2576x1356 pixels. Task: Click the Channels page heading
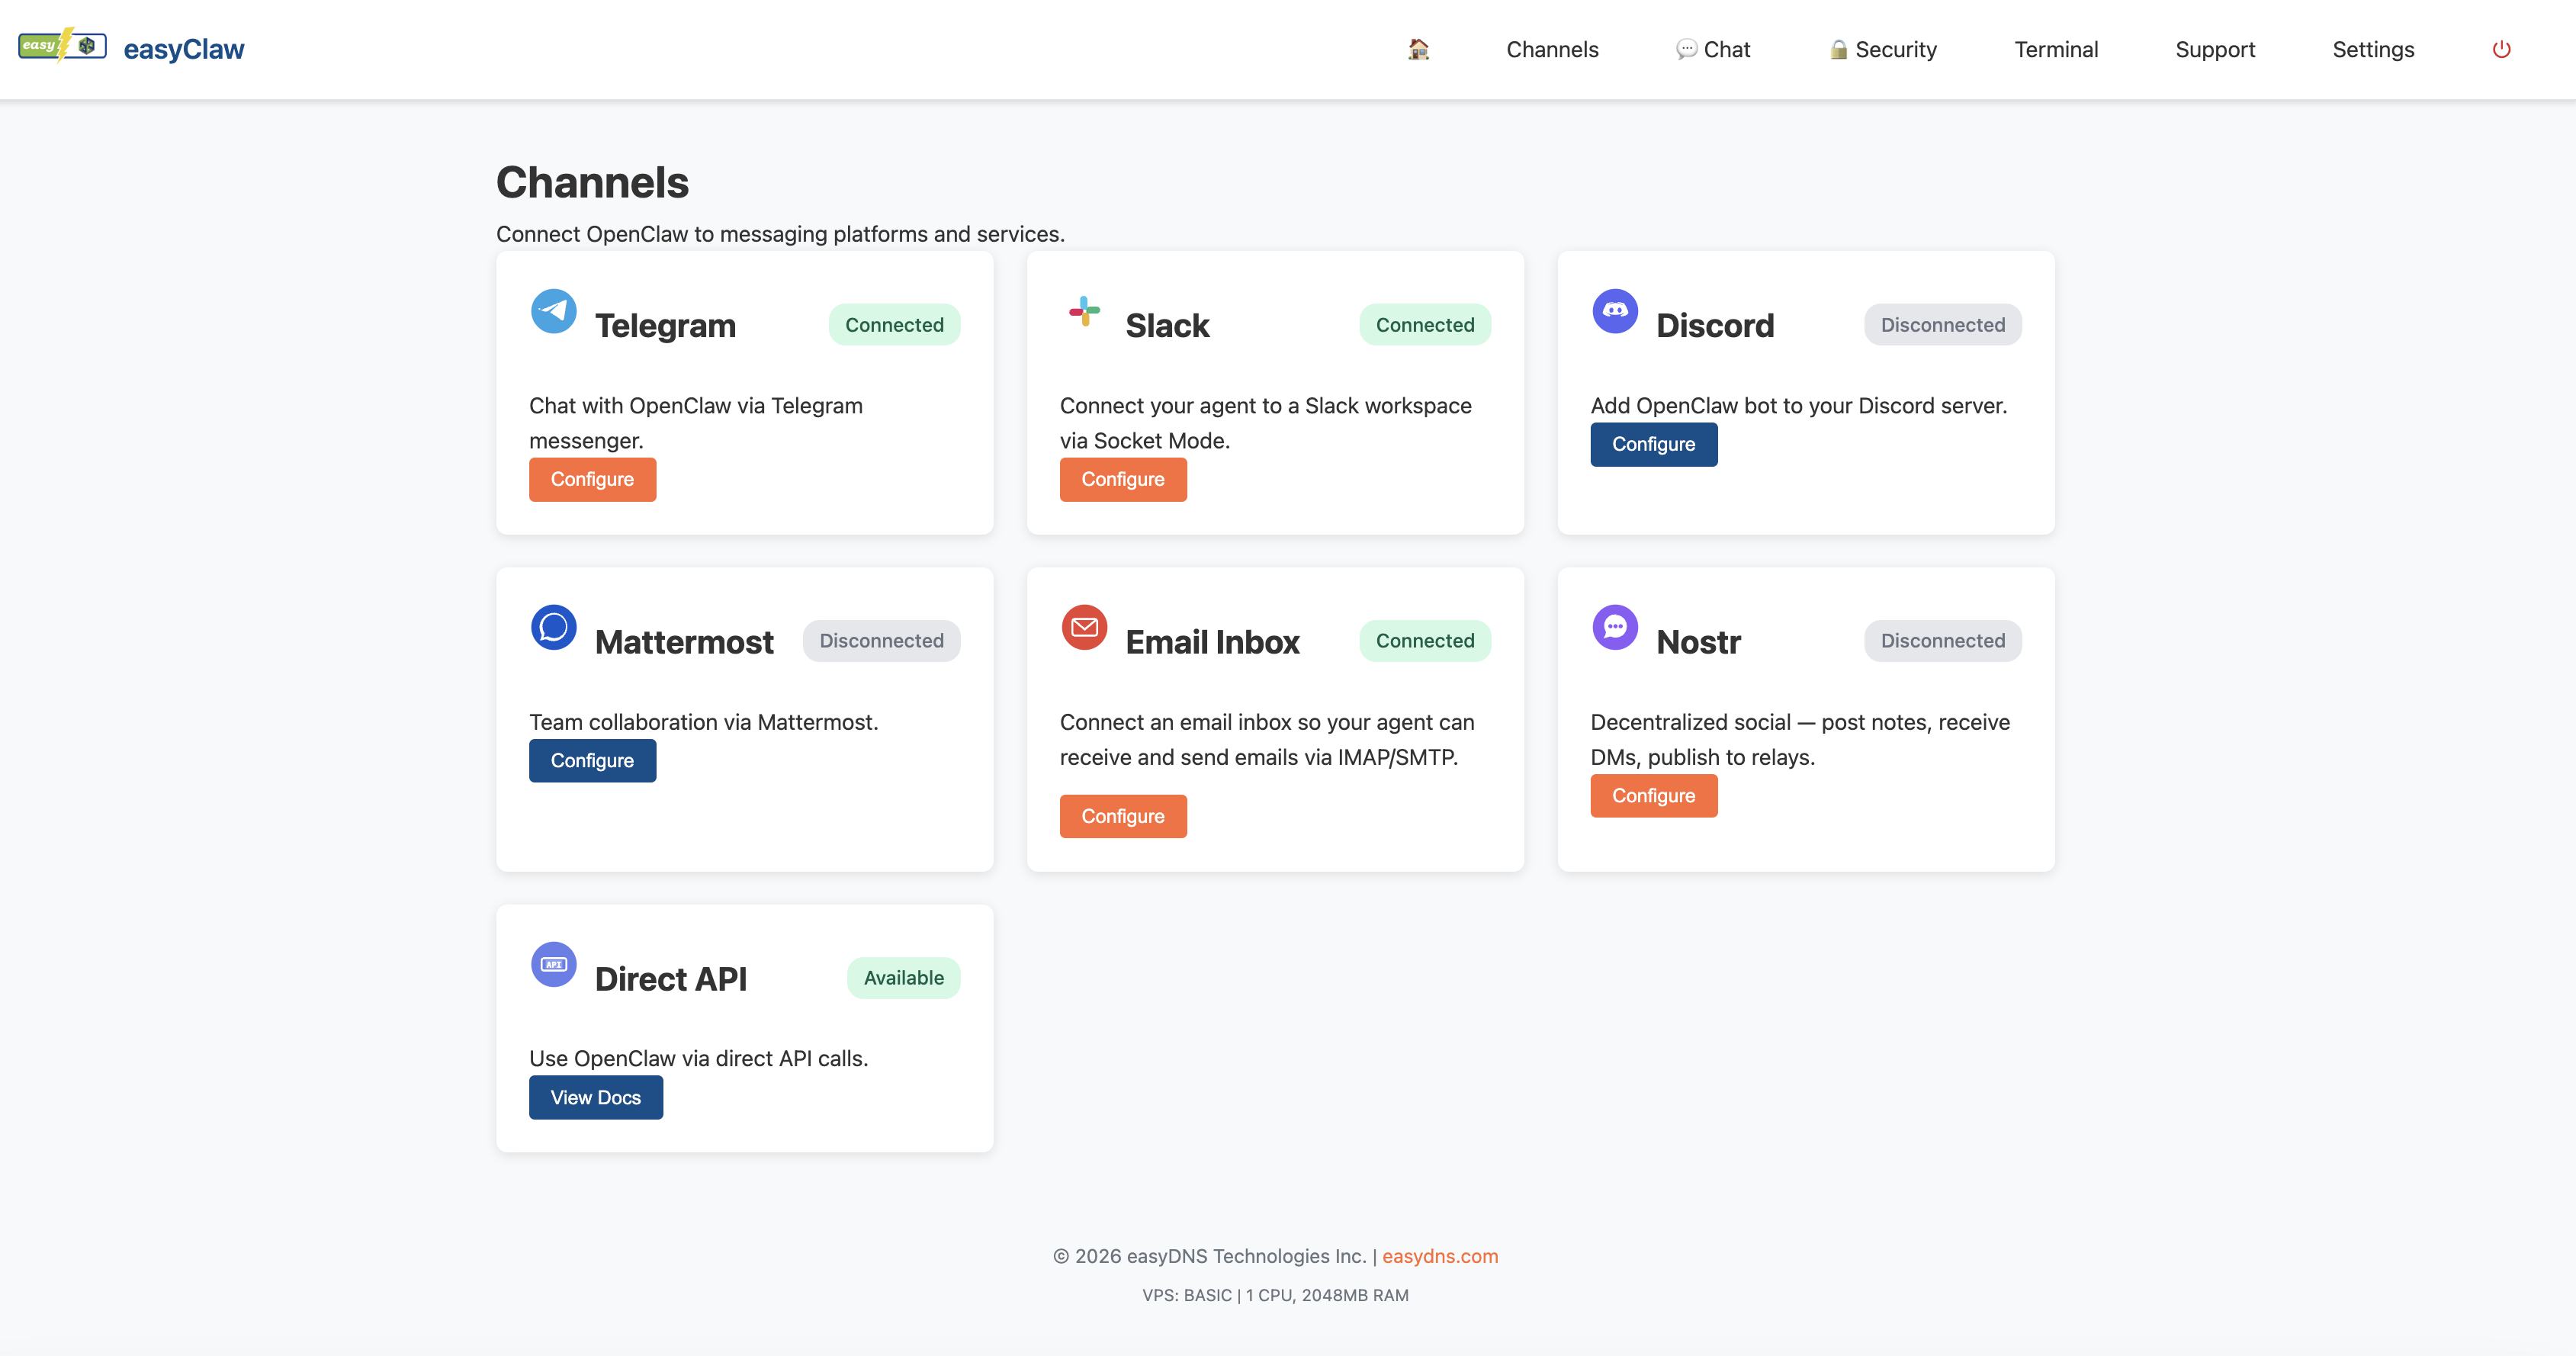592,182
